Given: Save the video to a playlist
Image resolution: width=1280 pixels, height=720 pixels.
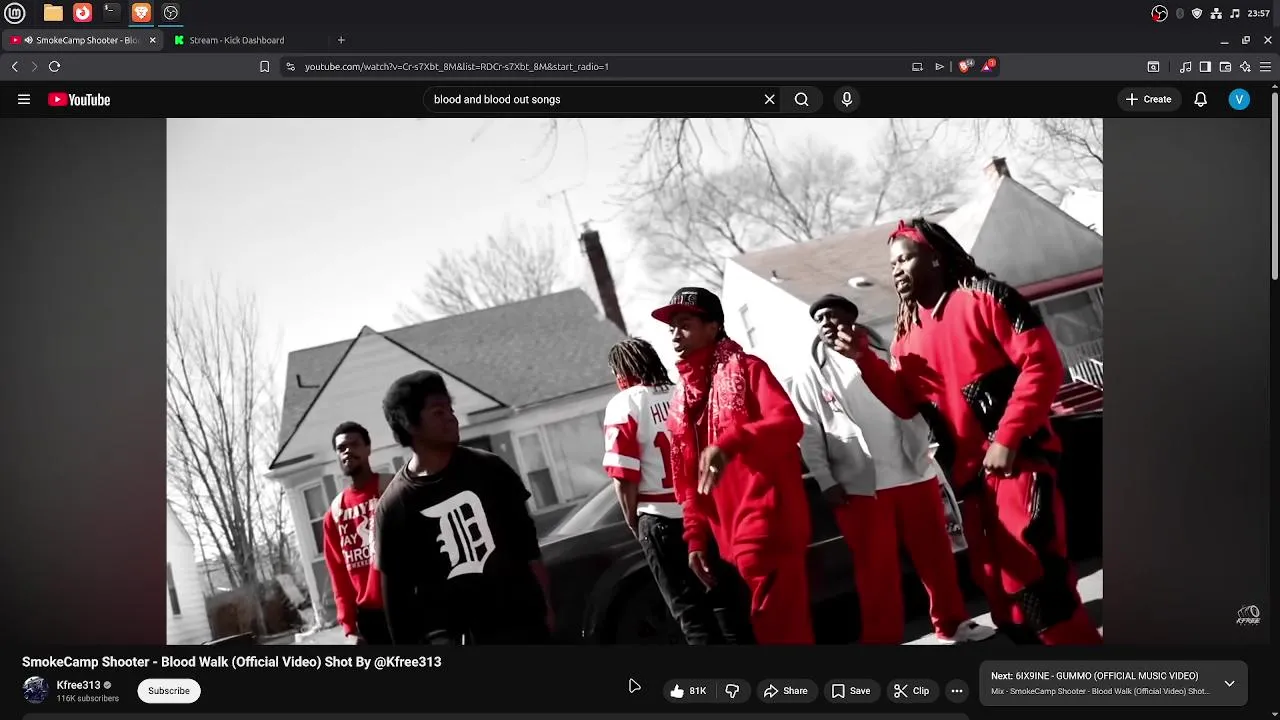Looking at the screenshot, I should click(850, 691).
